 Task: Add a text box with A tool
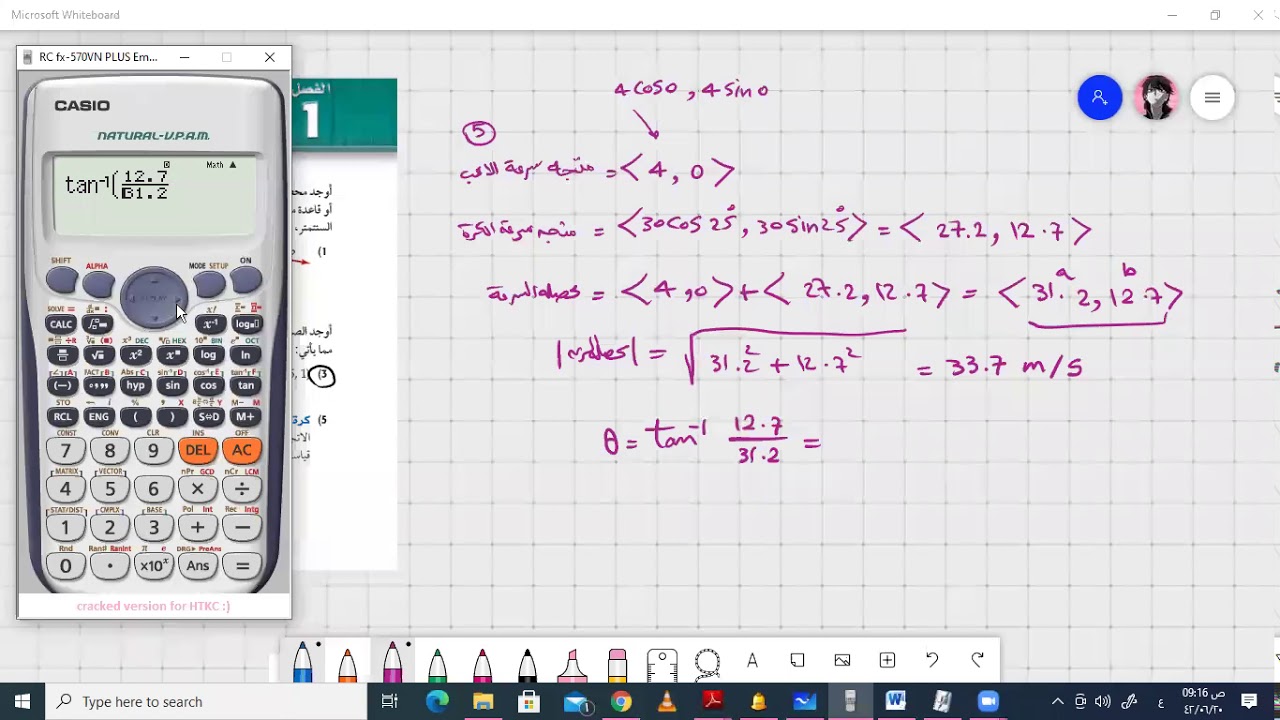(x=752, y=660)
